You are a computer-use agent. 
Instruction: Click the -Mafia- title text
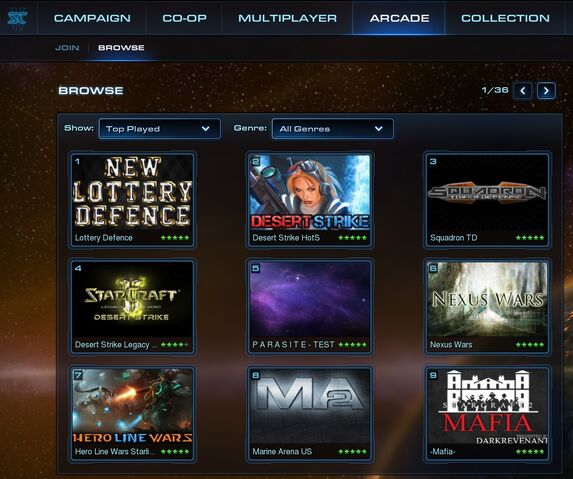(443, 452)
